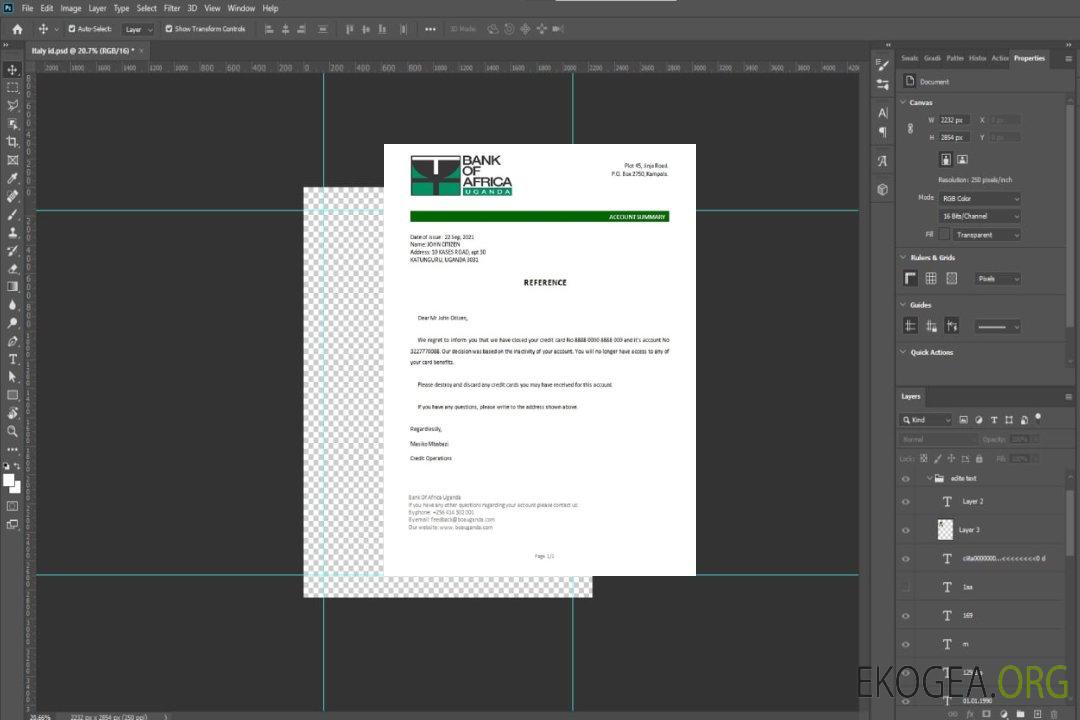Select the Eyedropper tool
Image resolution: width=1080 pixels, height=720 pixels.
[x=13, y=178]
